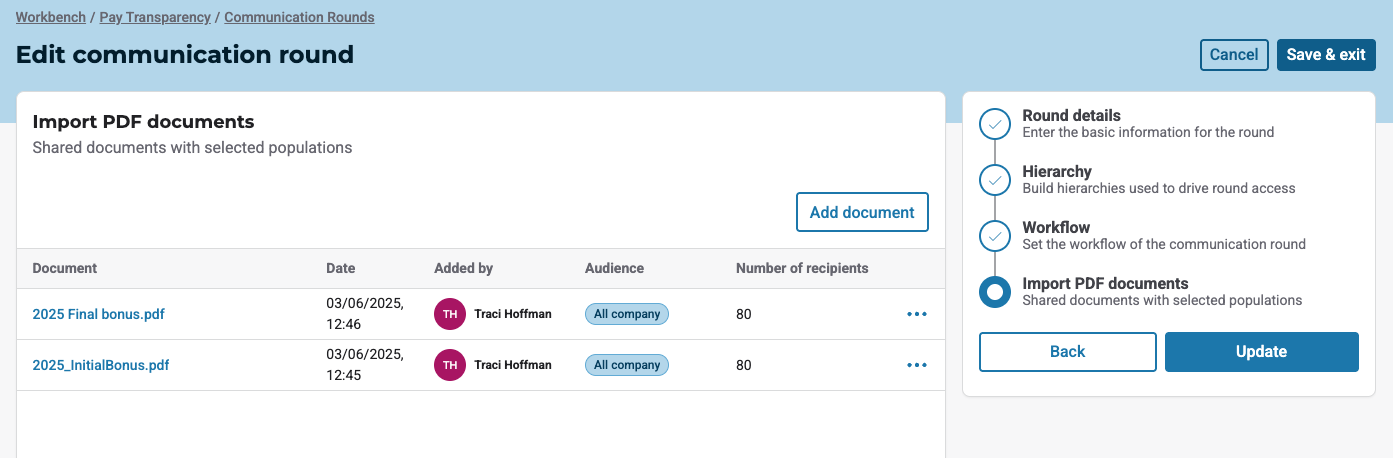Go to Workbench breadcrumb
Screen dimensions: 1393x458
click(50, 17)
